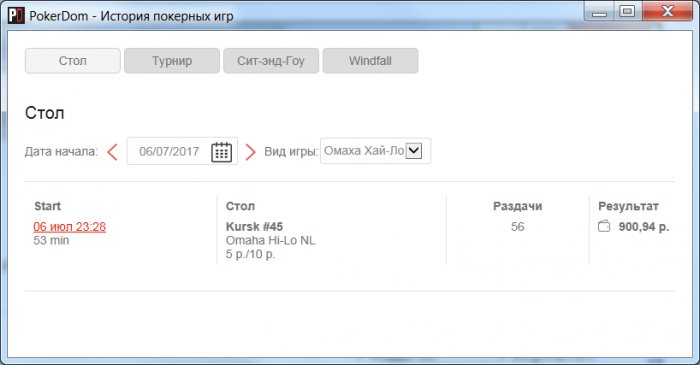Click the PokerDom logo in title bar

click(x=16, y=16)
